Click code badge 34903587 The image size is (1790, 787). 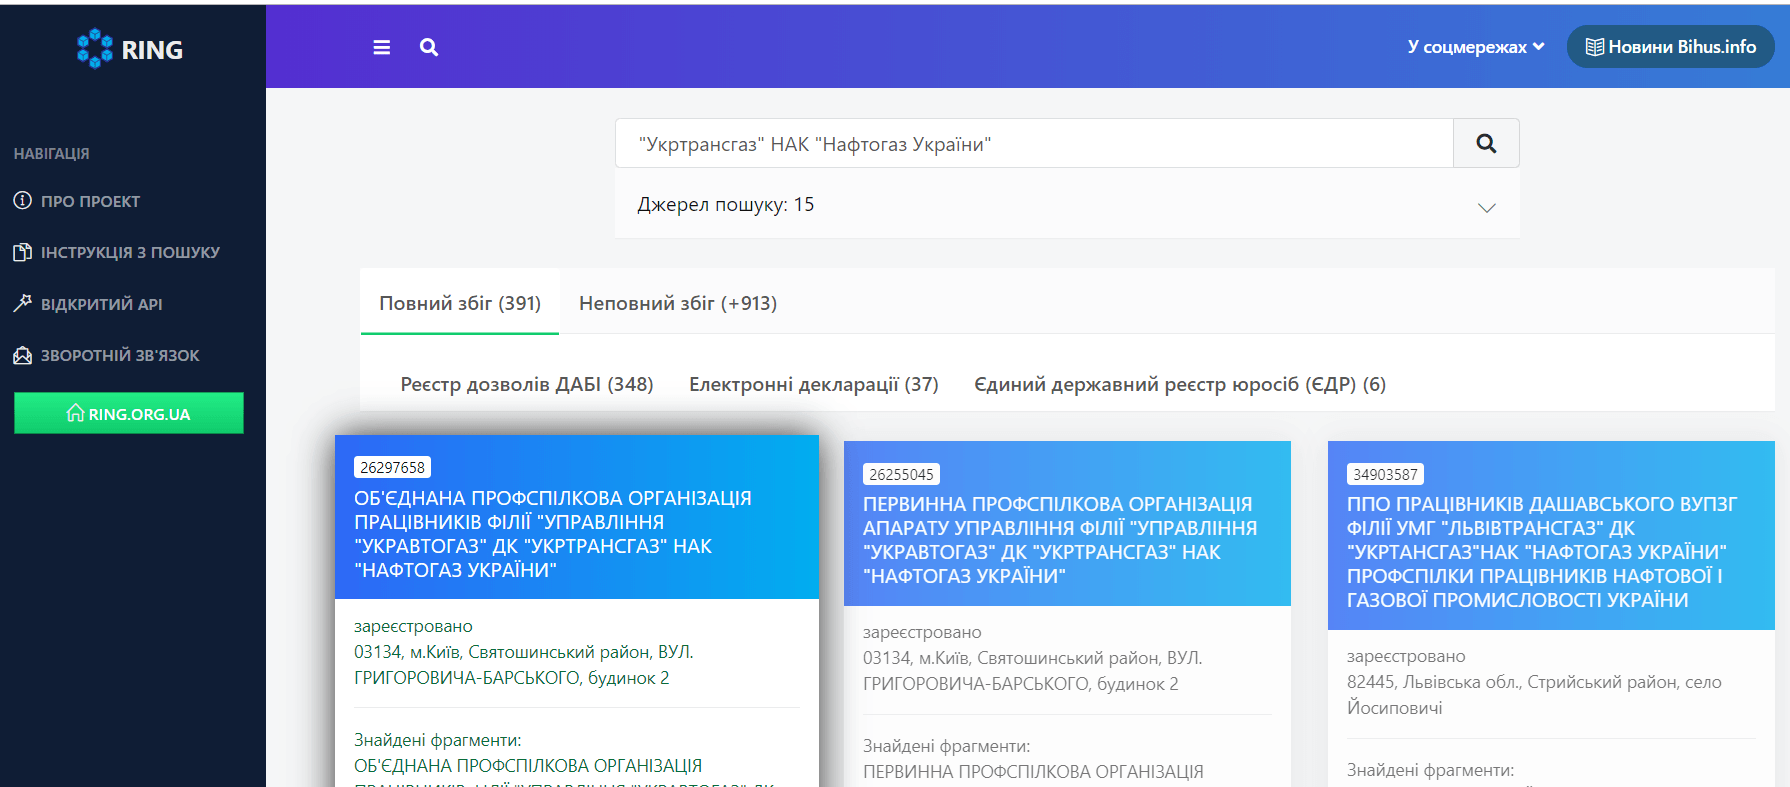coord(1385,474)
